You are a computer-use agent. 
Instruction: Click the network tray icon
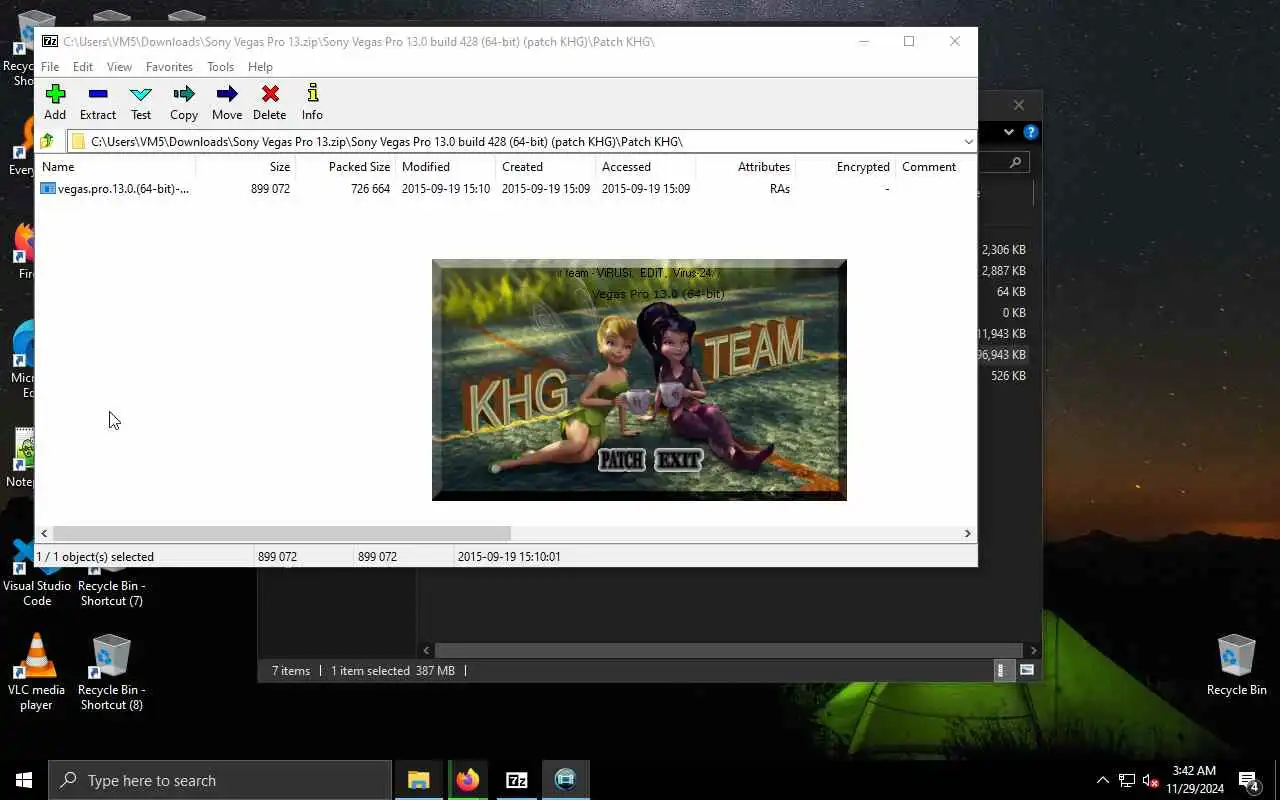coord(1127,780)
